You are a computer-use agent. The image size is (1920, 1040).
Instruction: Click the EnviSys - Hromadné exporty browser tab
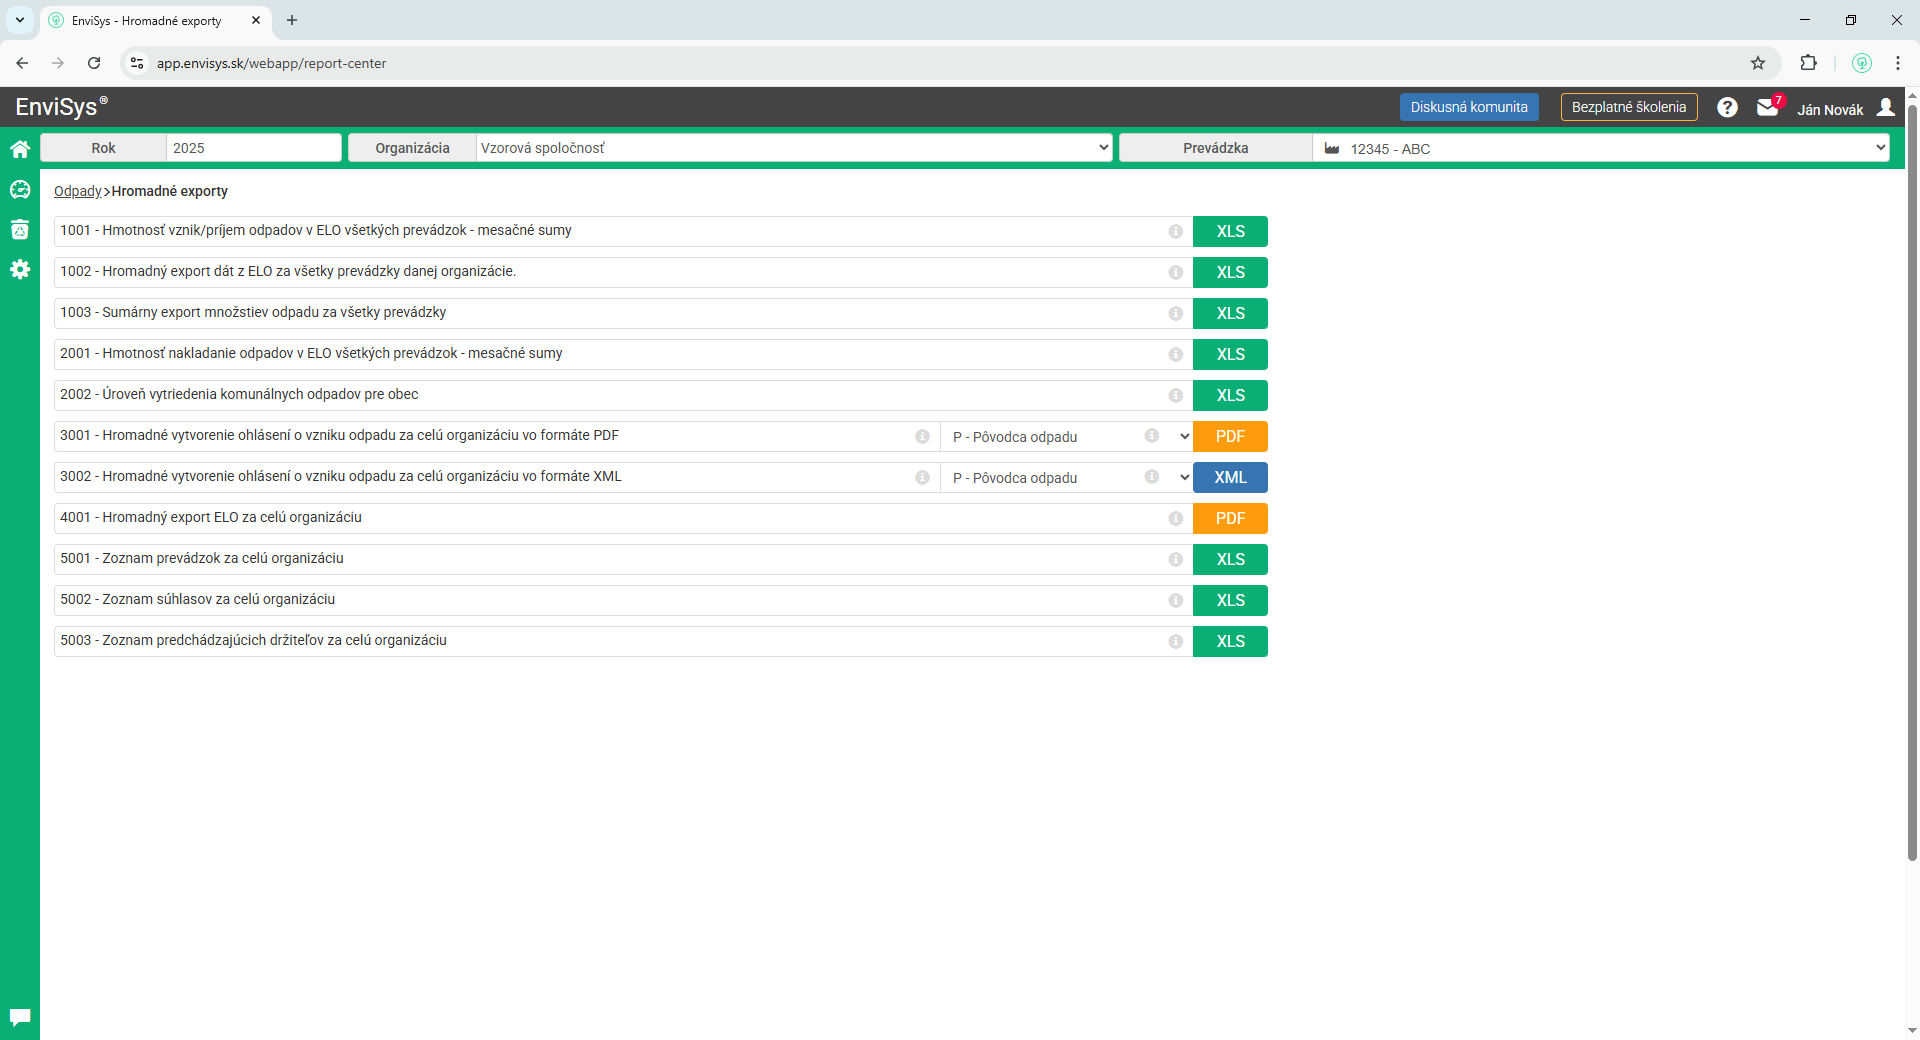point(147,20)
